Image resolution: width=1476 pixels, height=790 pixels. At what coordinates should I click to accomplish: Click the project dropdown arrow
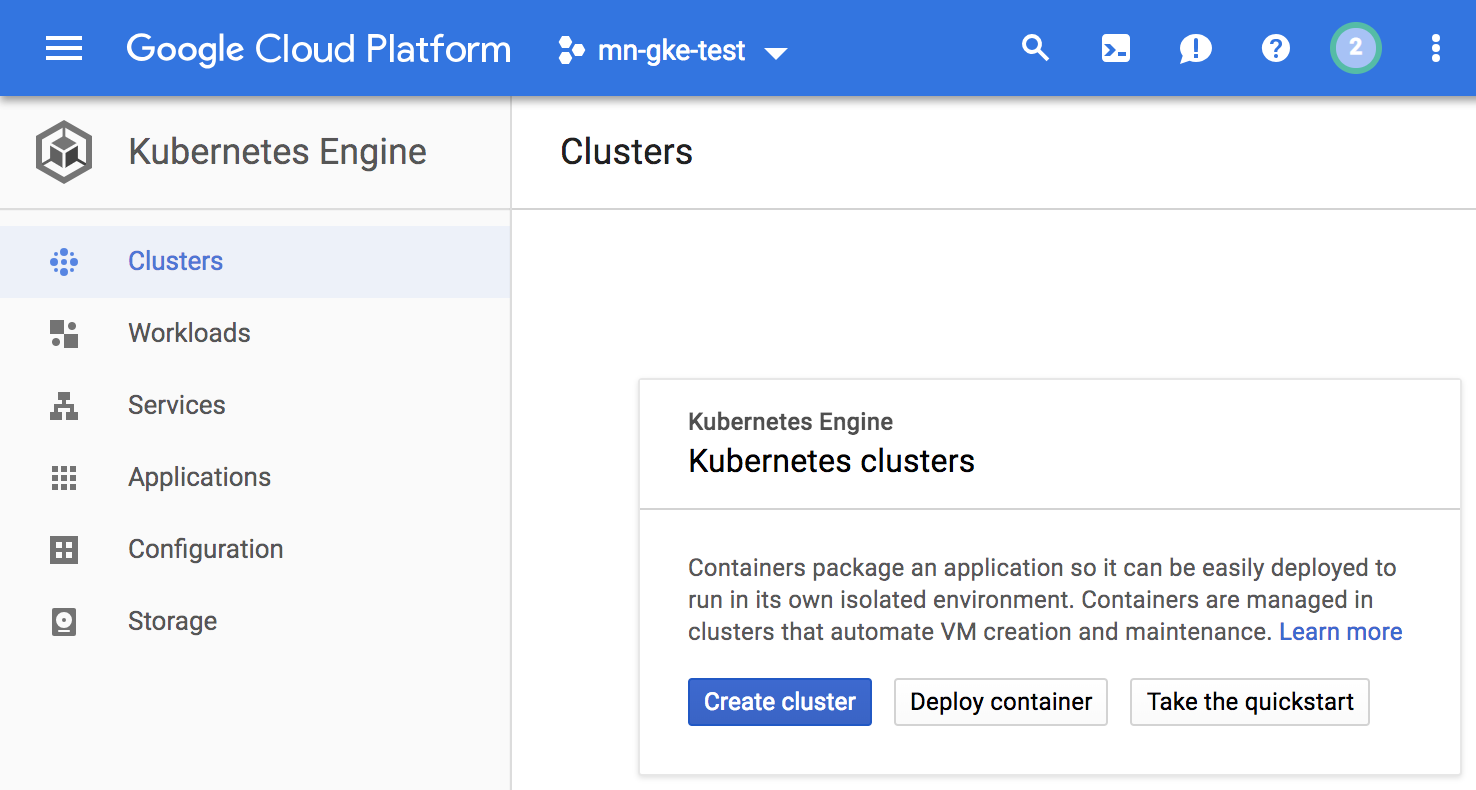[776, 52]
